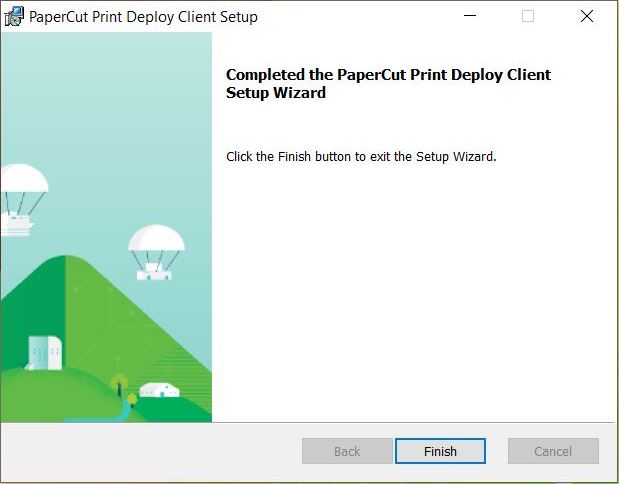Click the partially cropped parachute carrying a printer

(x=23, y=200)
